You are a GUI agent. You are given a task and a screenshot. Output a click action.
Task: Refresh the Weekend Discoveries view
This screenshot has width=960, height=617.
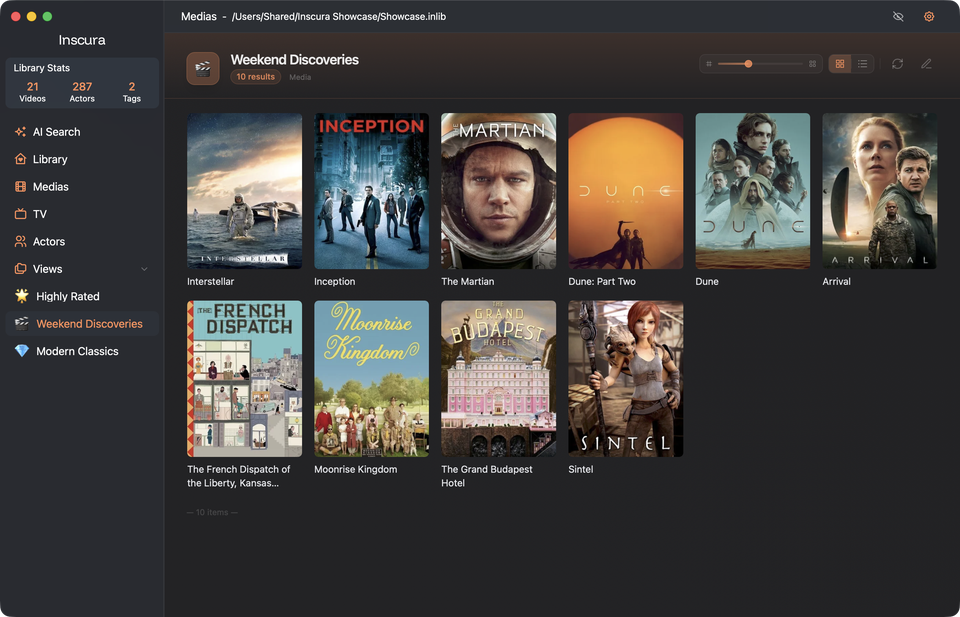898,64
